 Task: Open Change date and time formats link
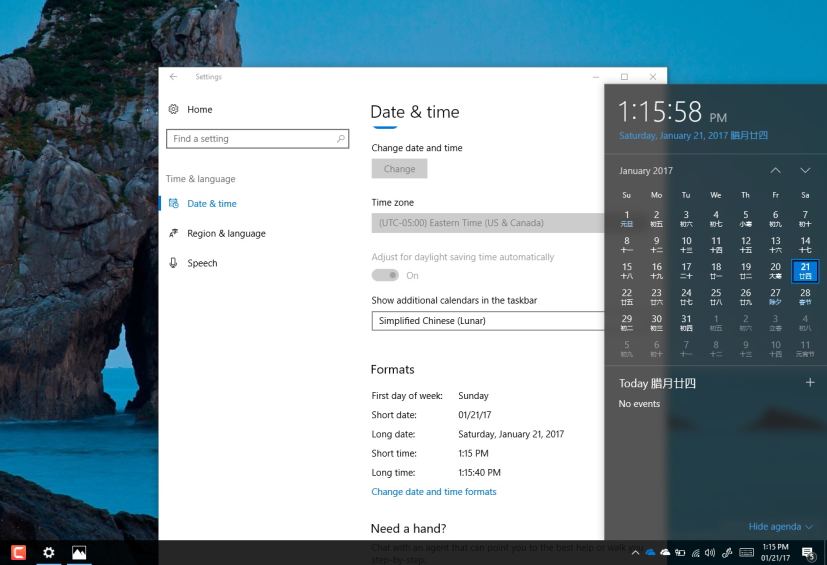[433, 492]
